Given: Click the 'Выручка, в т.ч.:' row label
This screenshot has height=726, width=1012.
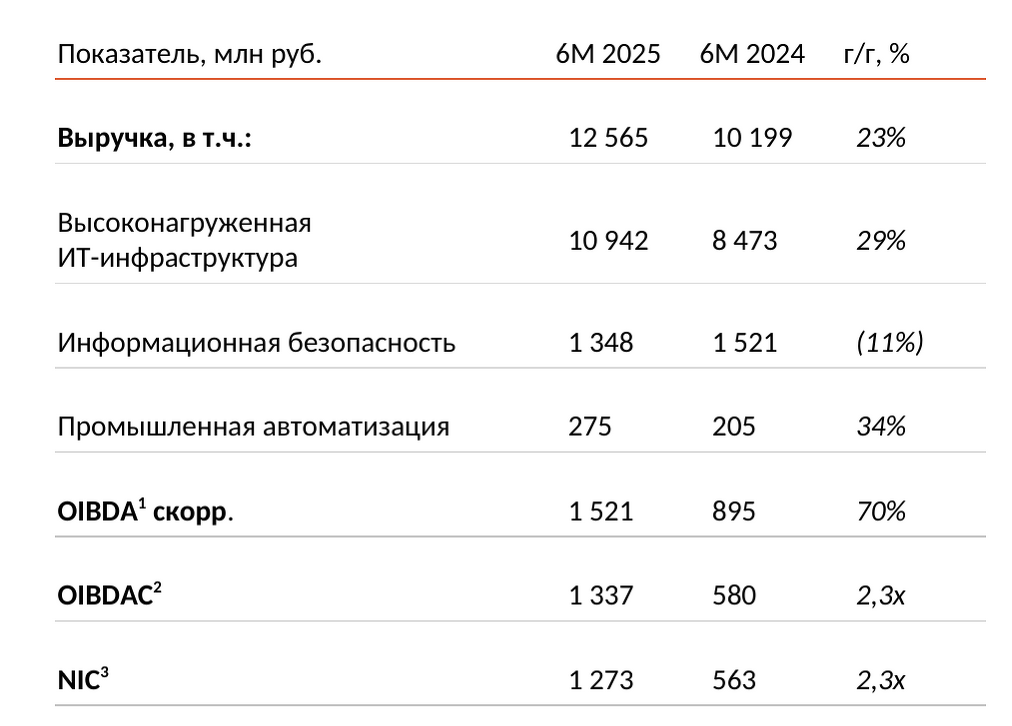Looking at the screenshot, I should point(154,138).
